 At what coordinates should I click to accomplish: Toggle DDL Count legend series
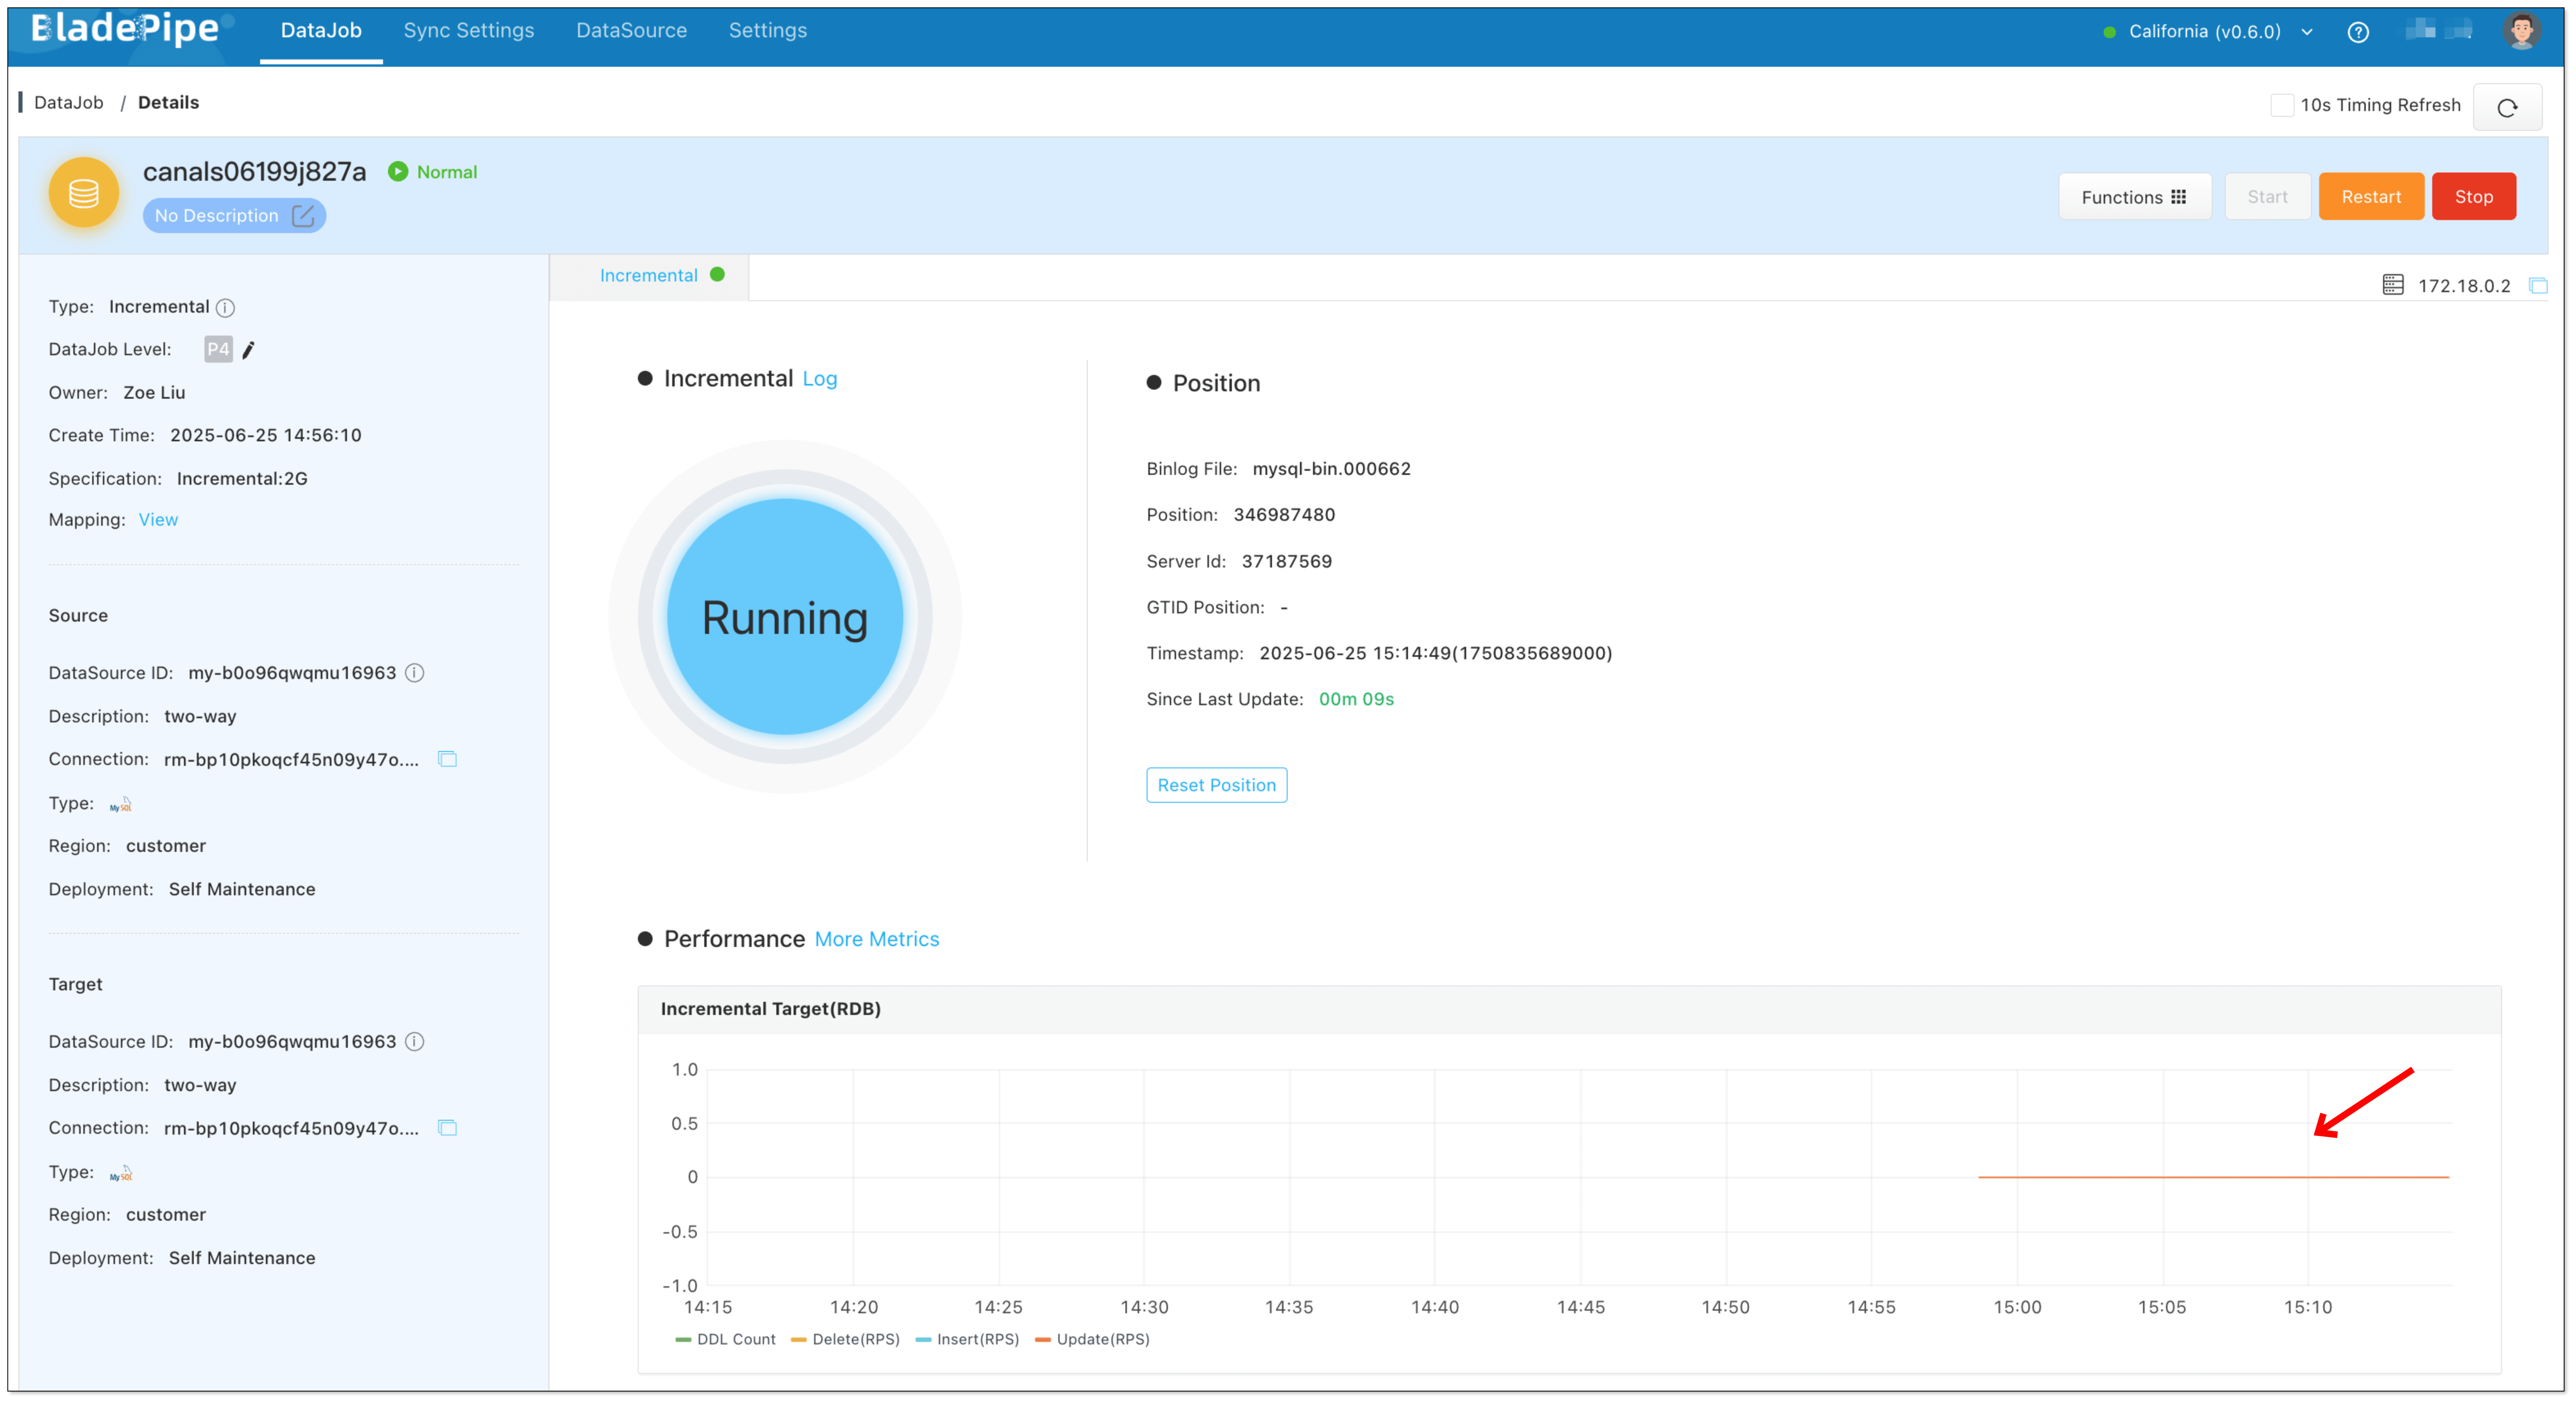click(x=726, y=1339)
